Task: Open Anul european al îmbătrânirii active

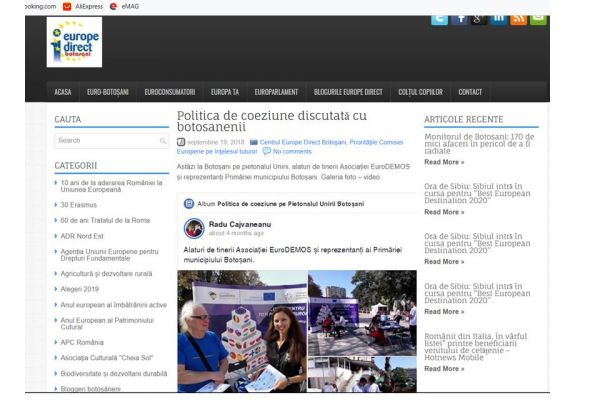Action: tap(114, 305)
